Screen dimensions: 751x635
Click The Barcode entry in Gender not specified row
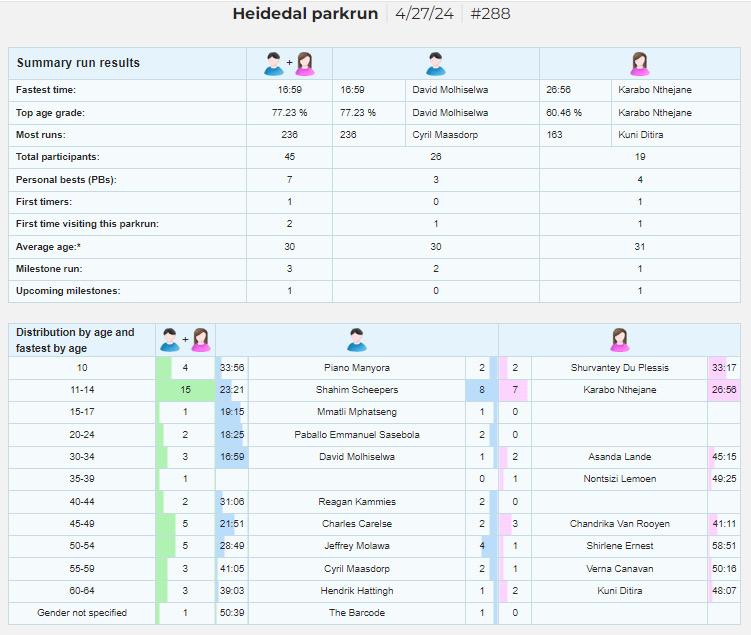pos(357,613)
